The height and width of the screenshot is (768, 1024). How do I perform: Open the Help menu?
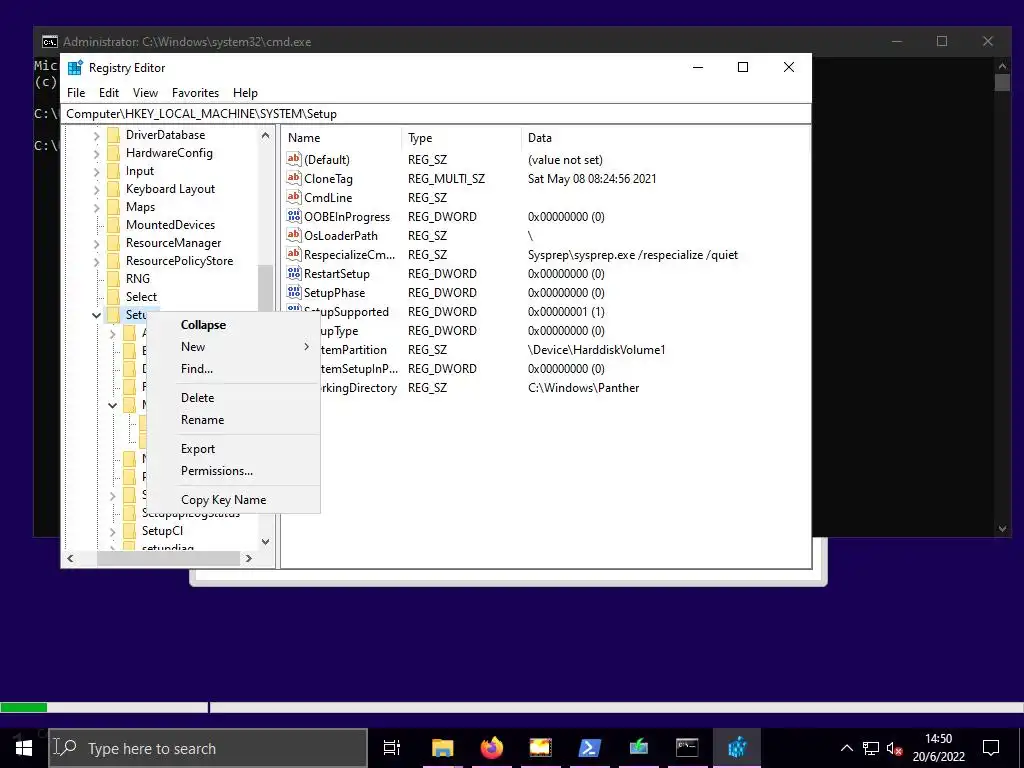coord(246,93)
